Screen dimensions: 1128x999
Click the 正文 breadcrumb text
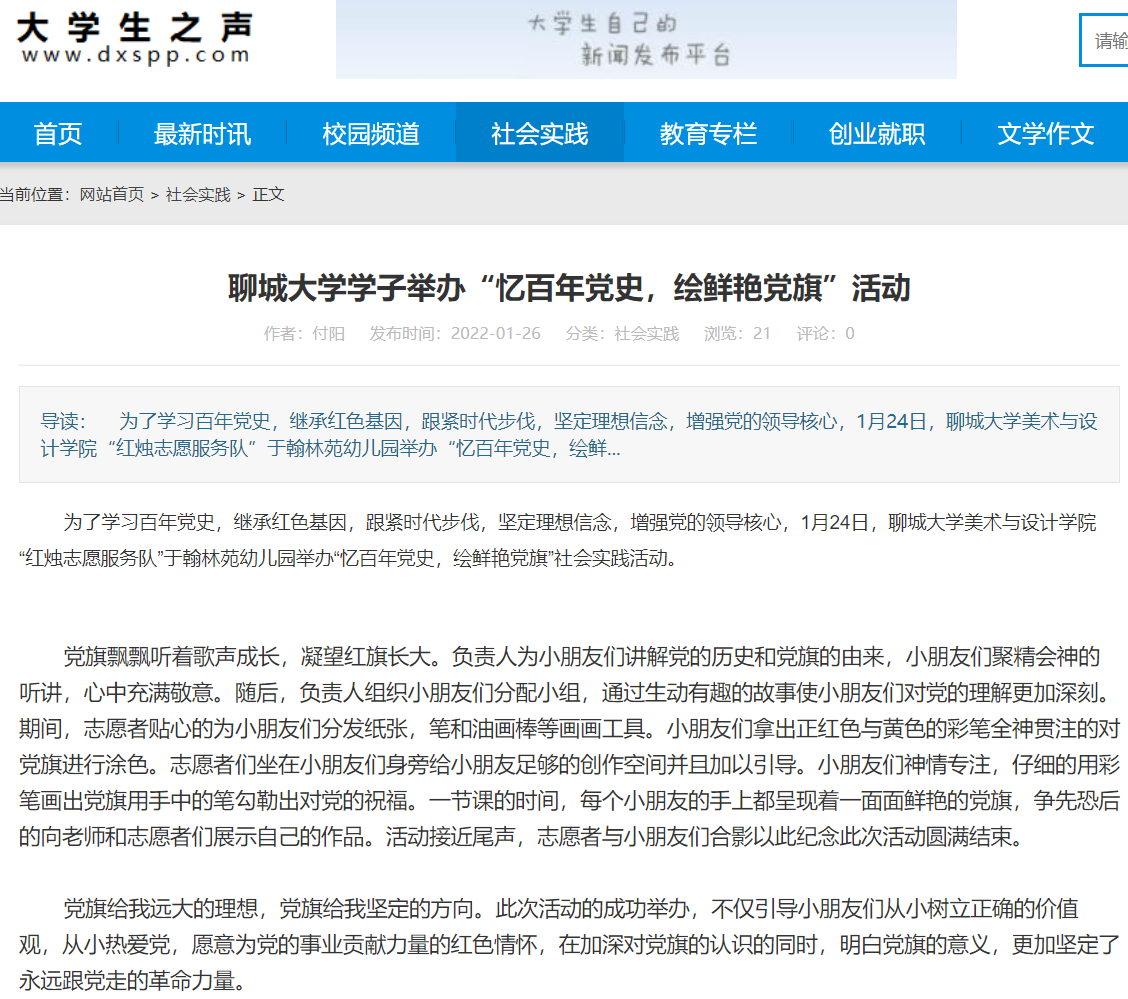(268, 195)
